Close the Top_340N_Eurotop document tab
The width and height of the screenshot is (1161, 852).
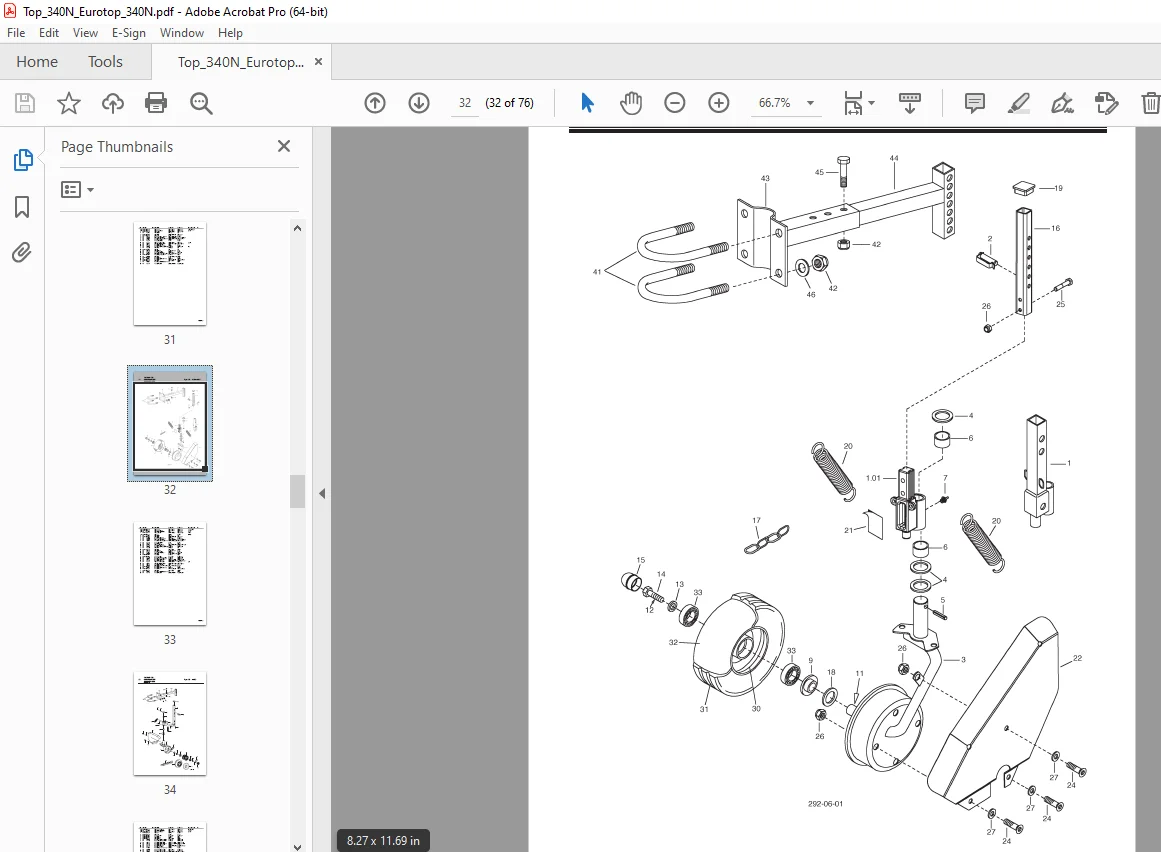[x=318, y=61]
